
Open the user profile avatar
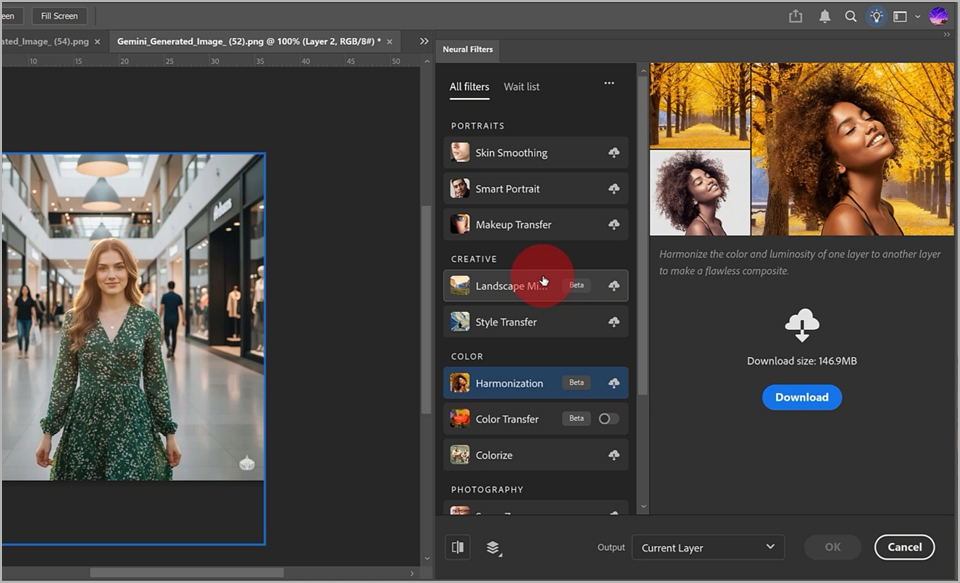pyautogui.click(x=938, y=16)
